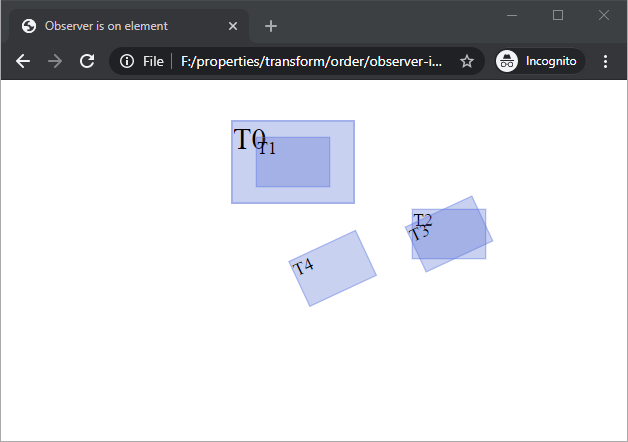Select the "Observer is on element" tab
The height and width of the screenshot is (442, 628).
[120, 26]
